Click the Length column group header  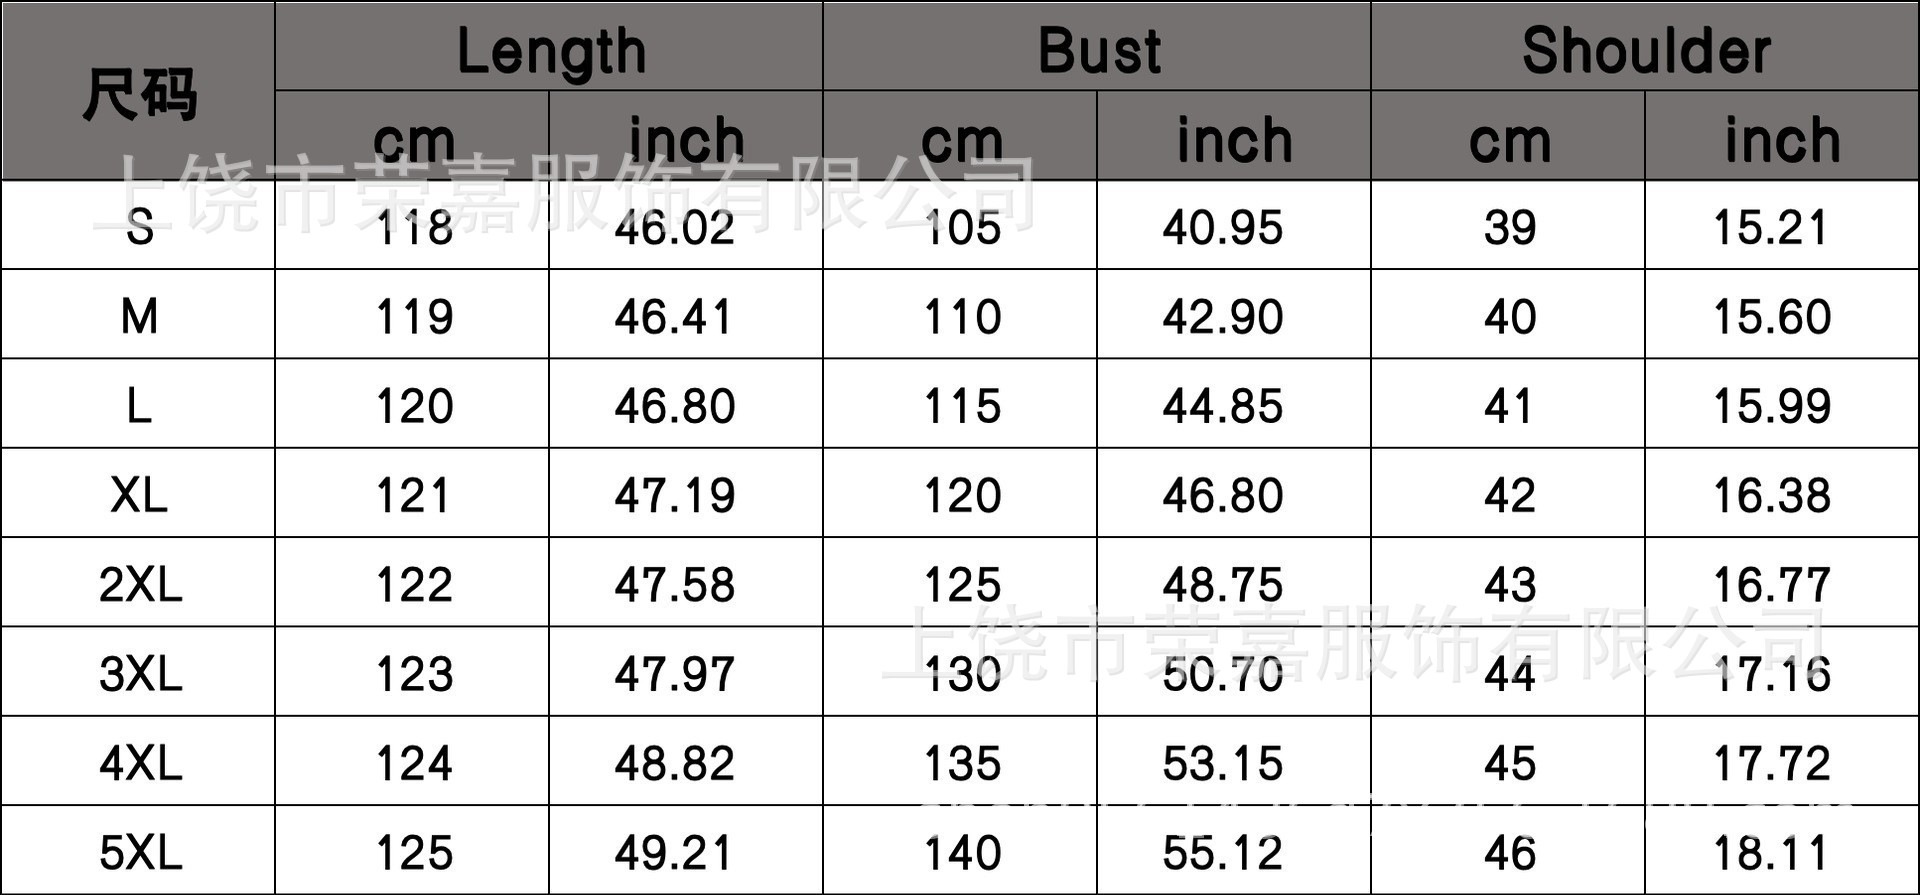(550, 51)
